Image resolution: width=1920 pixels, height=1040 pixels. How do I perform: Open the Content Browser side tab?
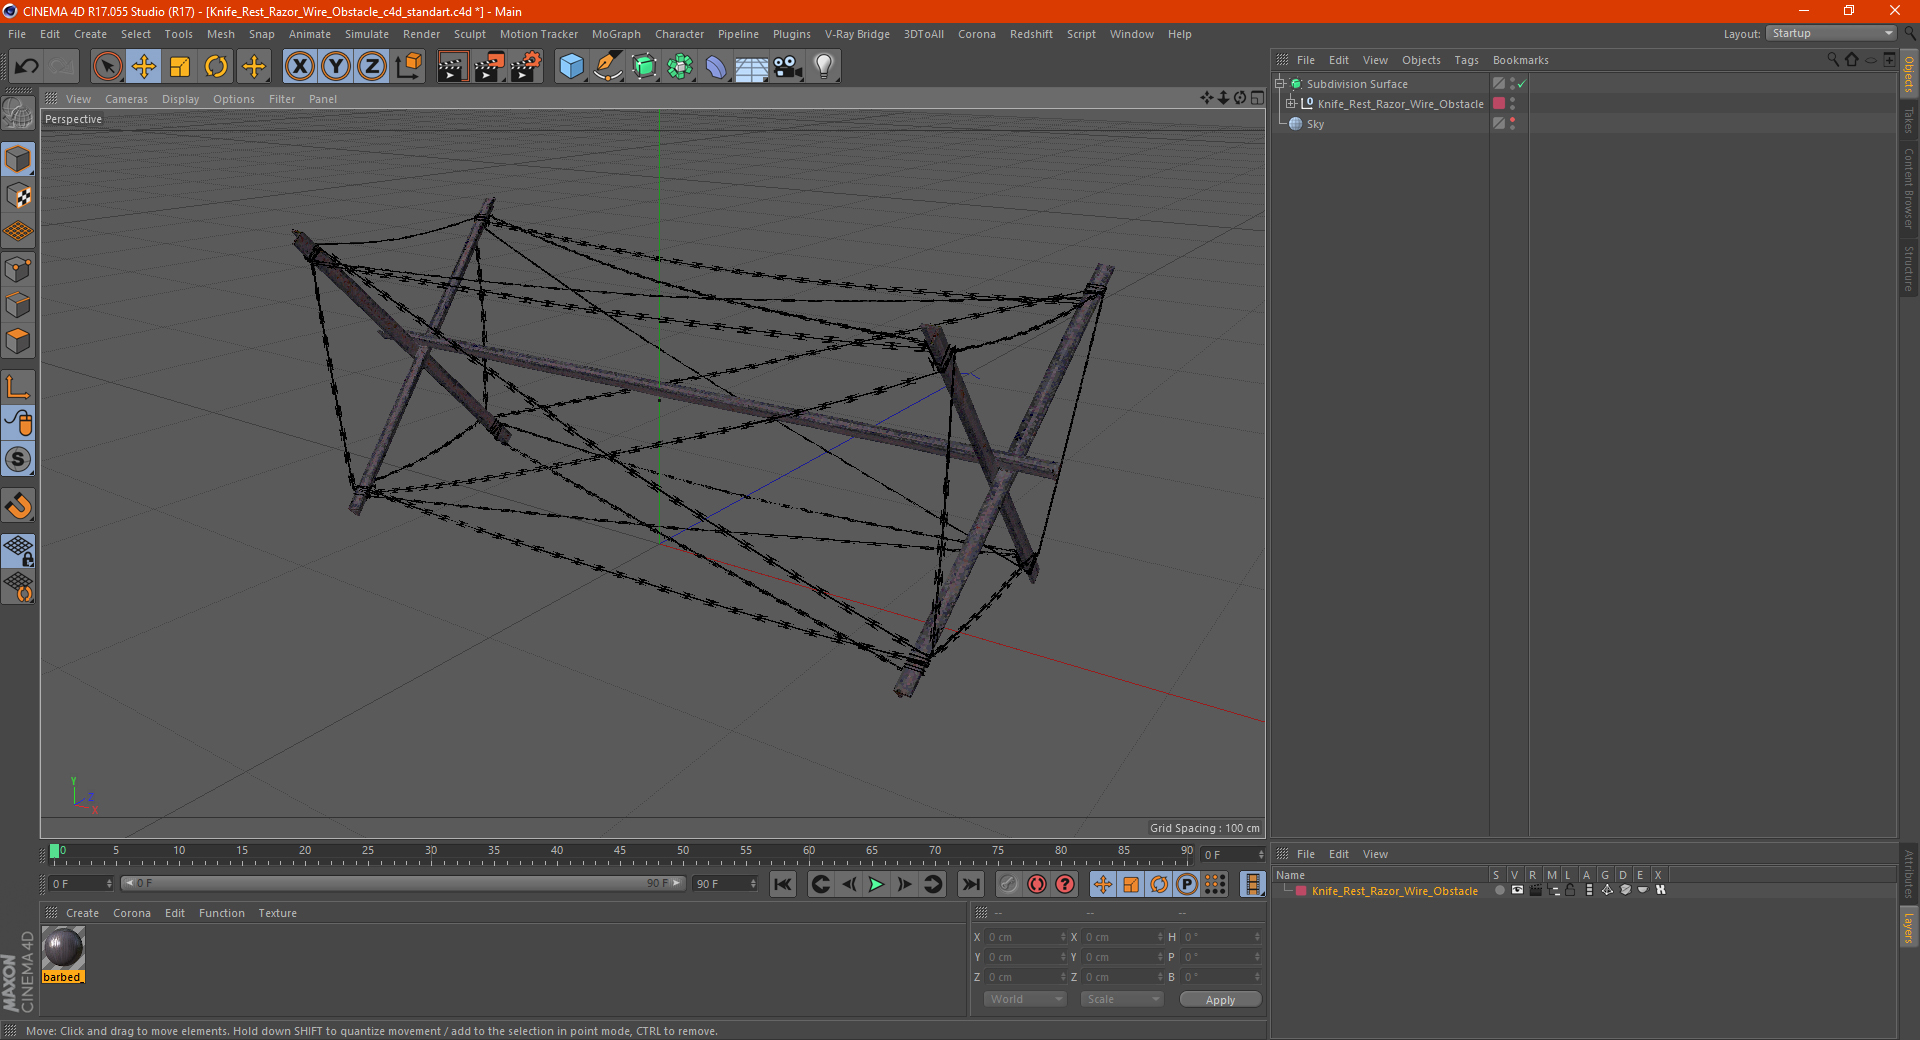1908,188
